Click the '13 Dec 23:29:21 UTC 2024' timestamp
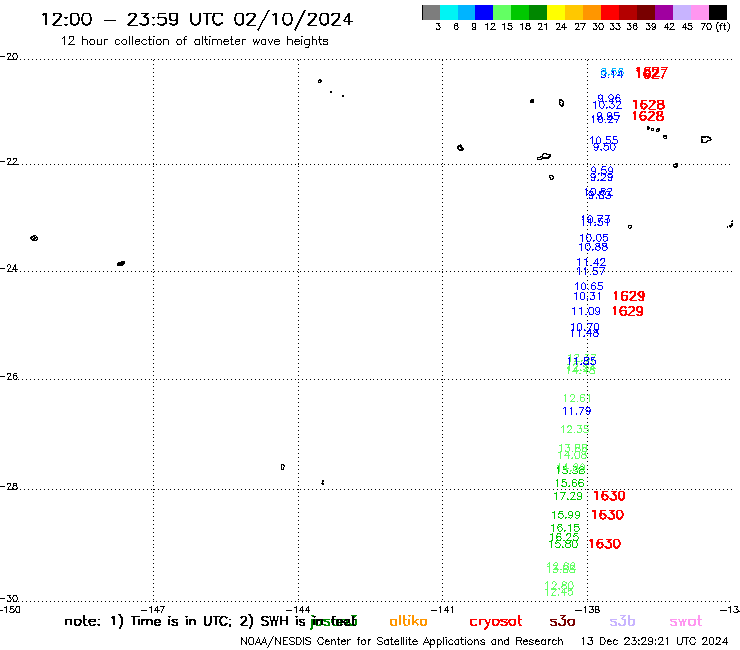Screen dimensions: 740x650 point(655,641)
